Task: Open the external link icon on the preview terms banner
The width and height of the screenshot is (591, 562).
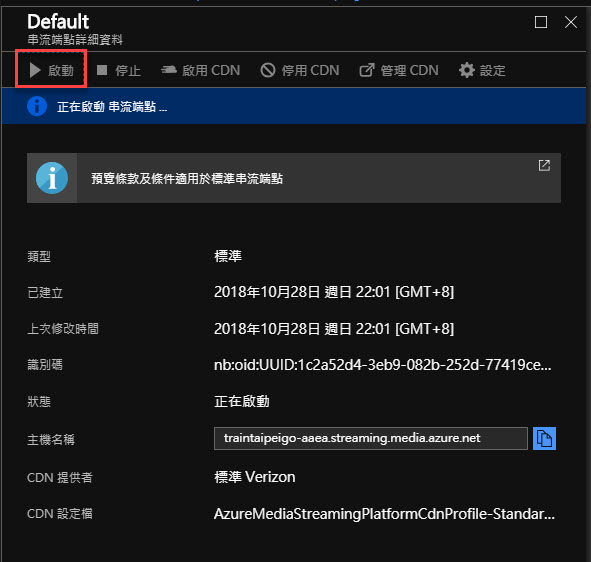Action: click(544, 165)
